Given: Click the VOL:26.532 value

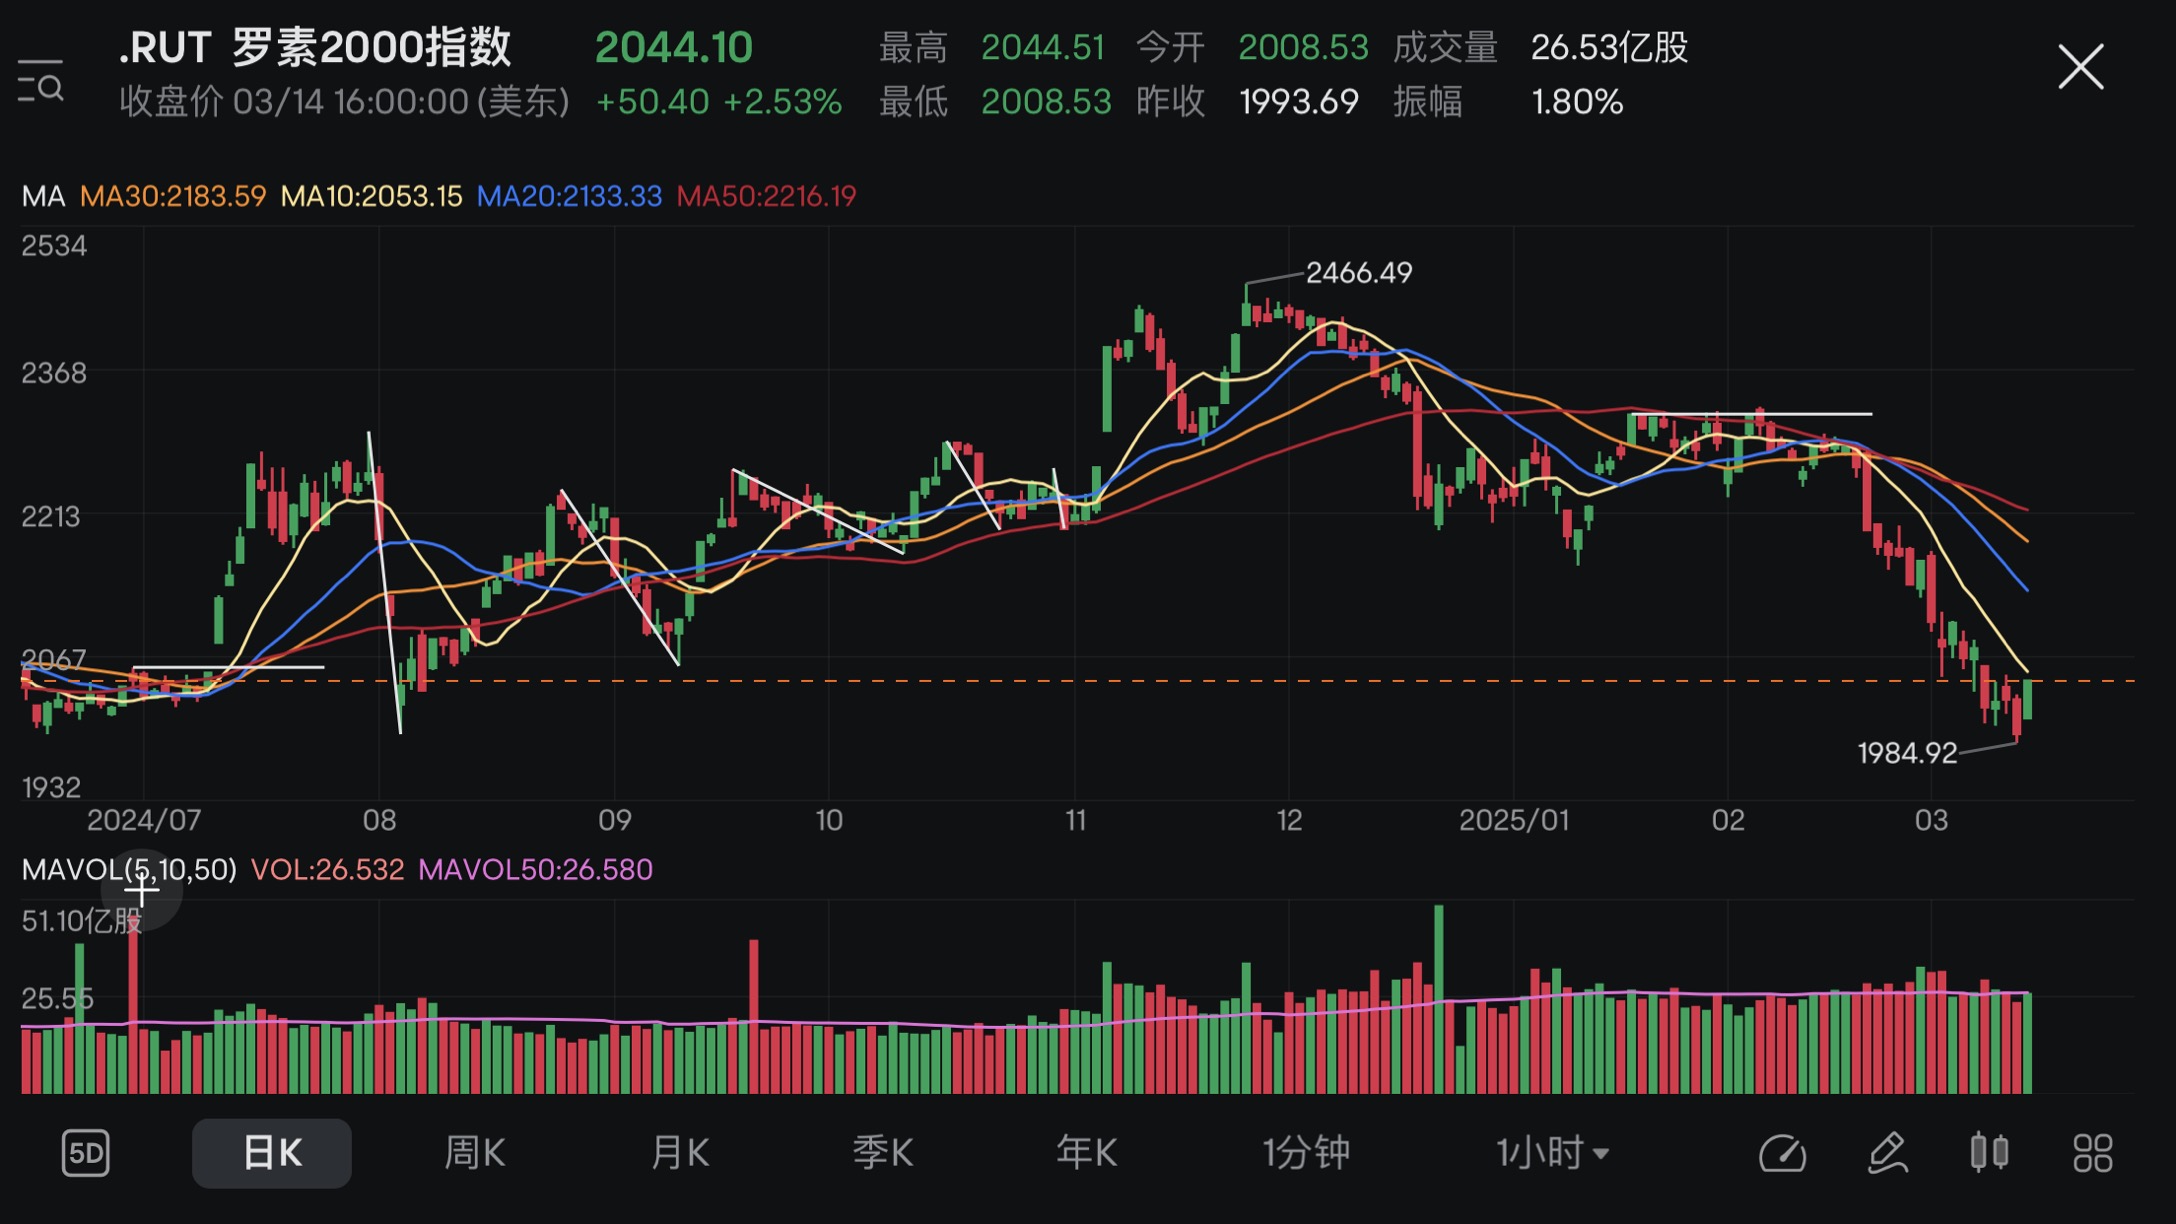Looking at the screenshot, I should point(327,869).
